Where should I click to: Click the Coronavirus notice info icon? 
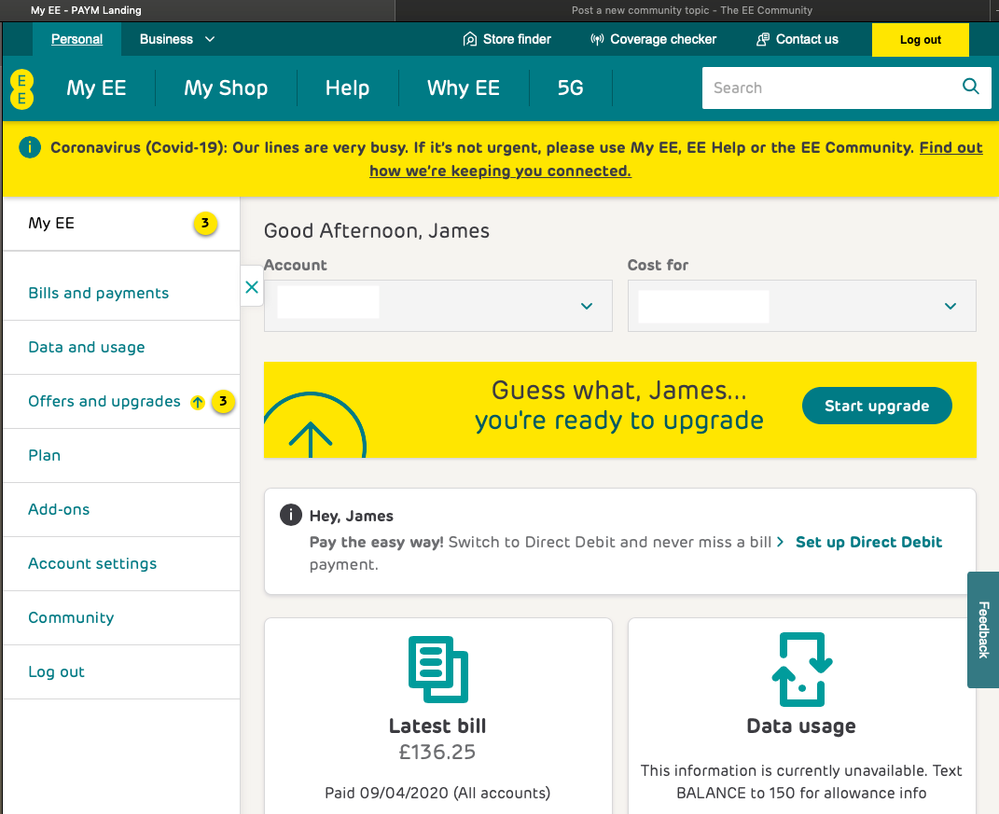[x=29, y=147]
